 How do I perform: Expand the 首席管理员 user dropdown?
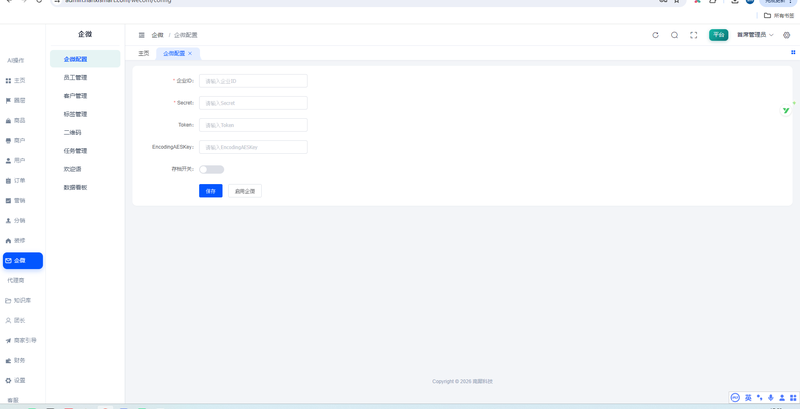pyautogui.click(x=755, y=35)
